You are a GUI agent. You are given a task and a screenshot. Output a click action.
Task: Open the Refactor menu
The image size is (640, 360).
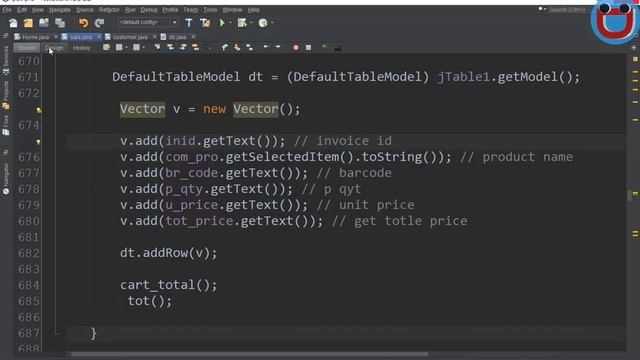(109, 10)
